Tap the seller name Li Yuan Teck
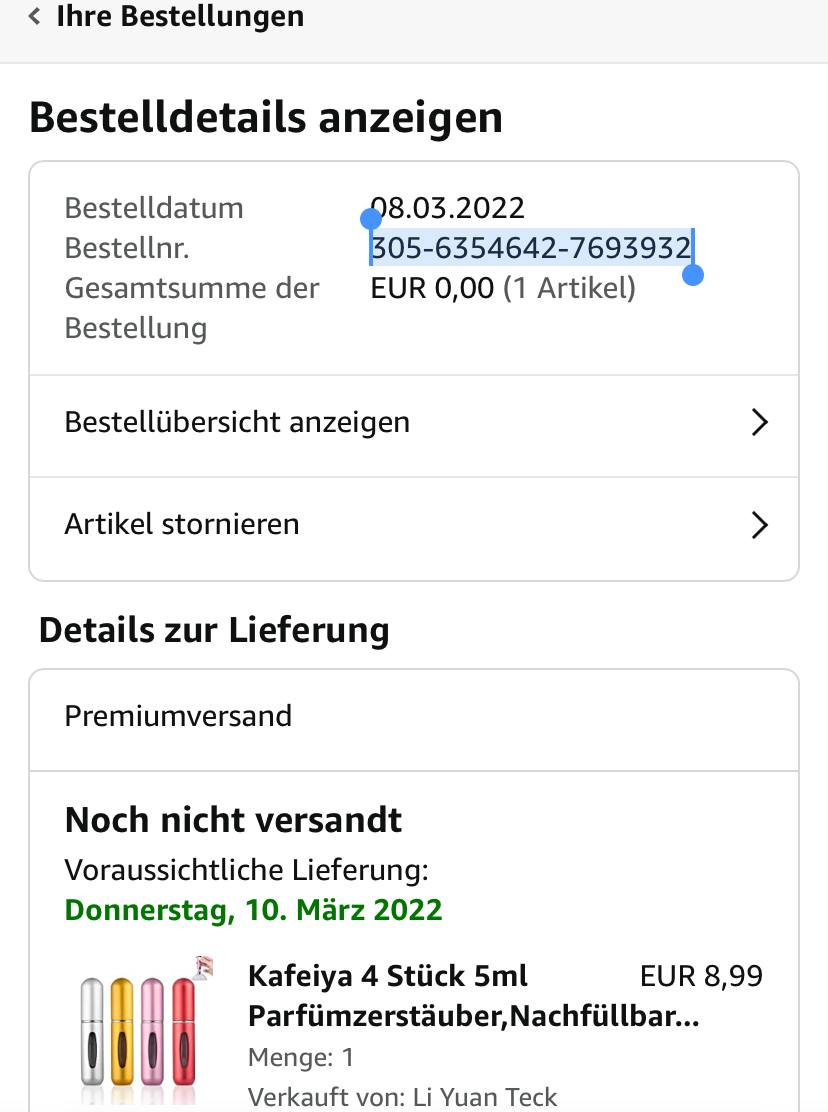The width and height of the screenshot is (828, 1112). [484, 1097]
